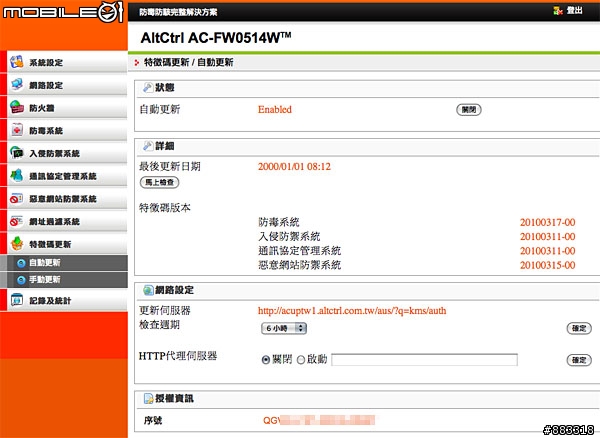Click the logout icon at top right

[x=558, y=11]
